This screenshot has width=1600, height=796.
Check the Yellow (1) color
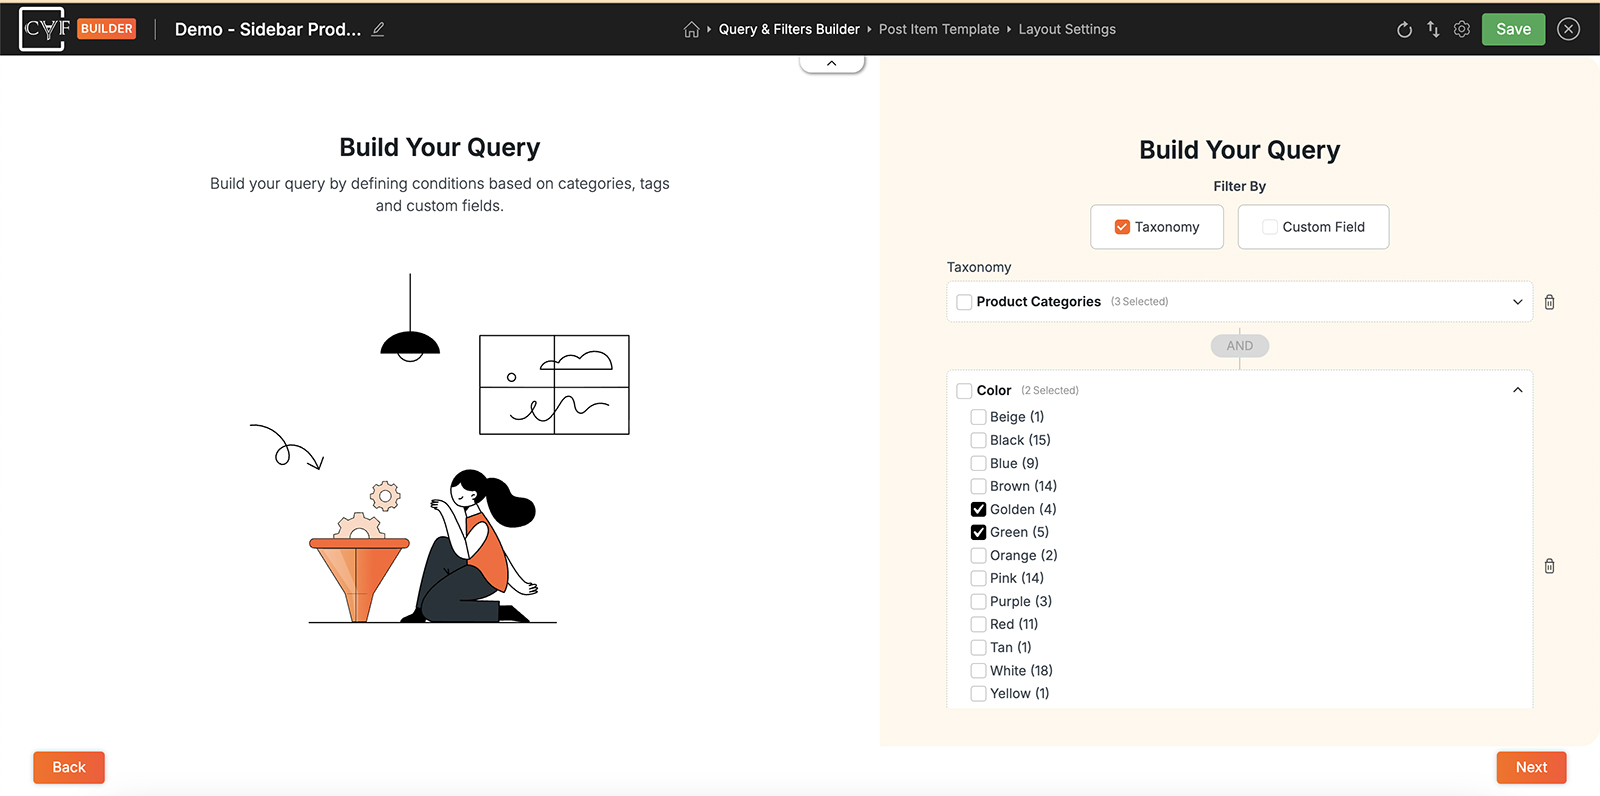(978, 693)
